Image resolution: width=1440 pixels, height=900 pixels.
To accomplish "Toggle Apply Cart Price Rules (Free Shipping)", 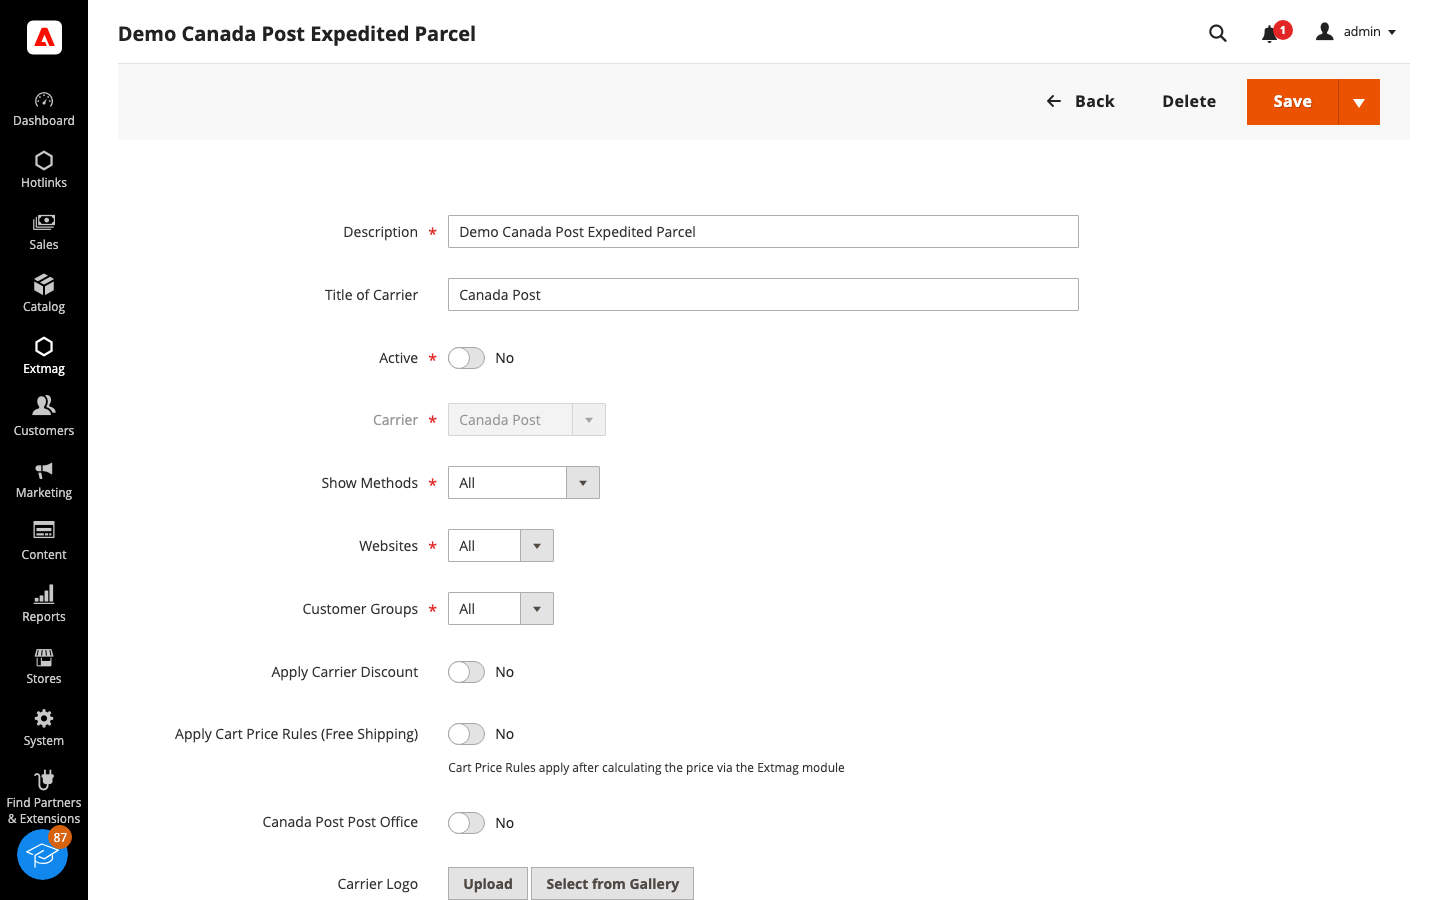I will (466, 734).
